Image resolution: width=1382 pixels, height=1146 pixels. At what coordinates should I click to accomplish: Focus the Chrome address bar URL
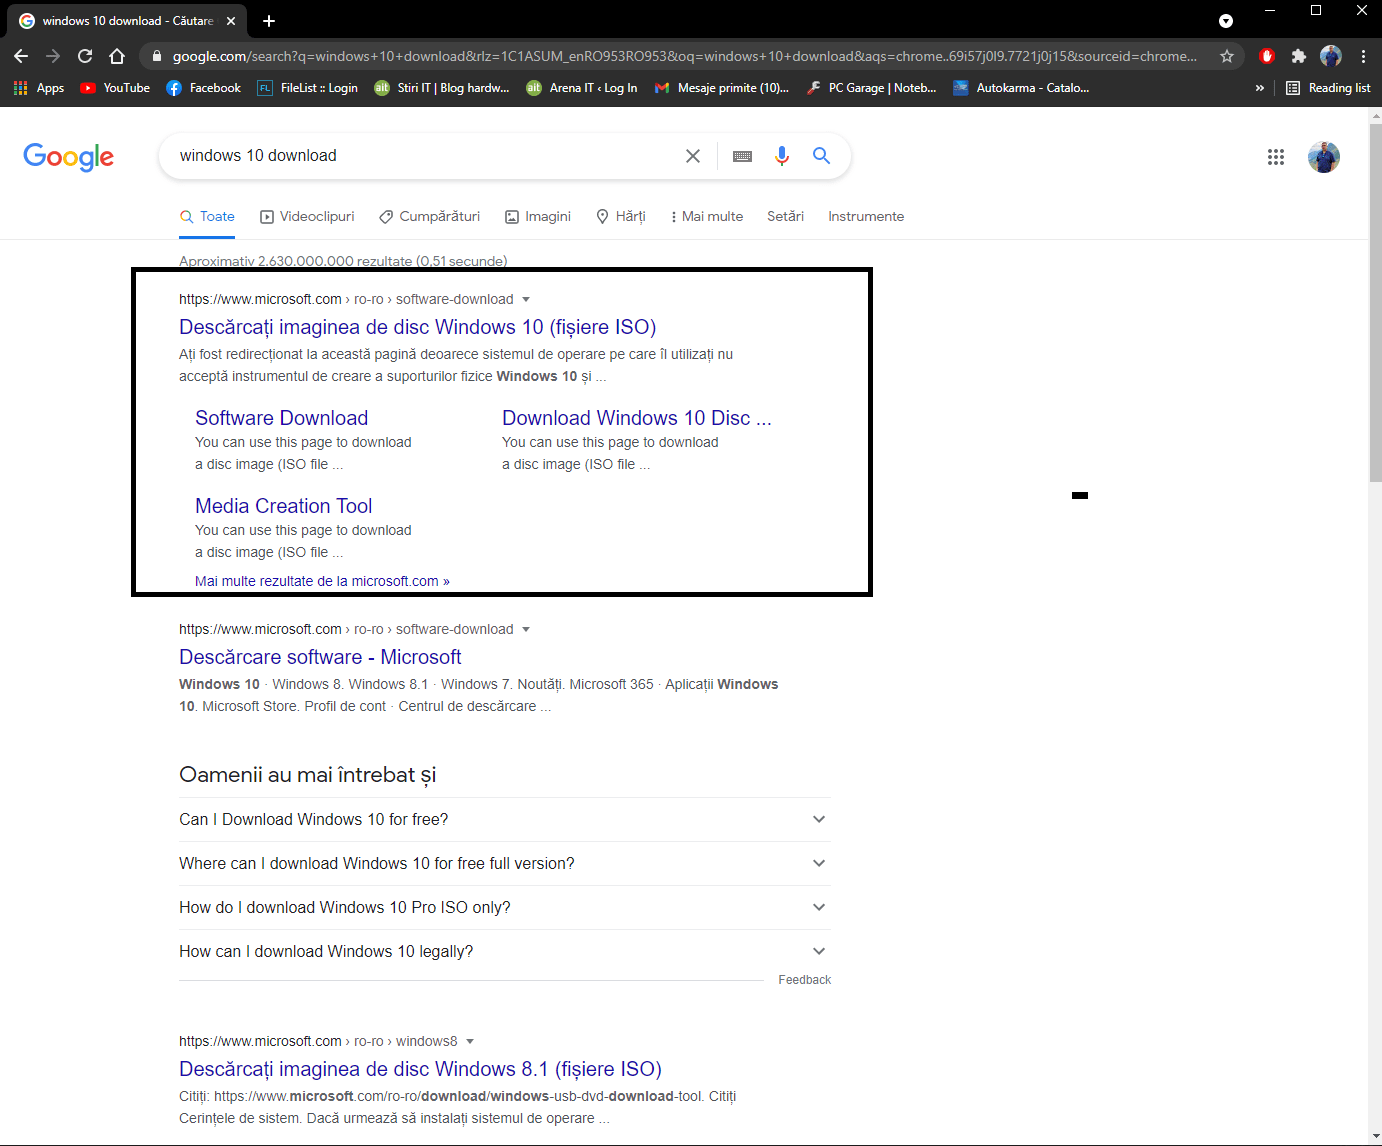click(x=684, y=56)
